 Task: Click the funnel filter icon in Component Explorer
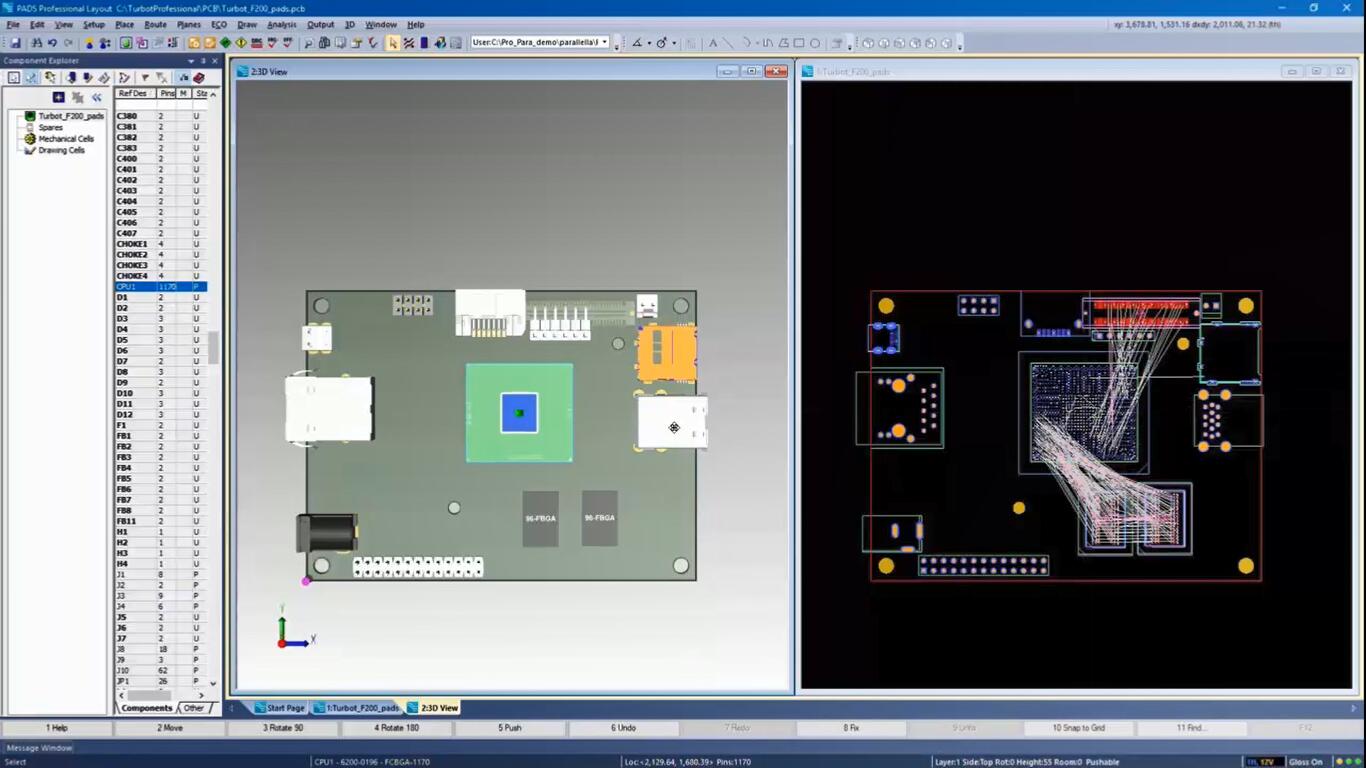point(145,77)
